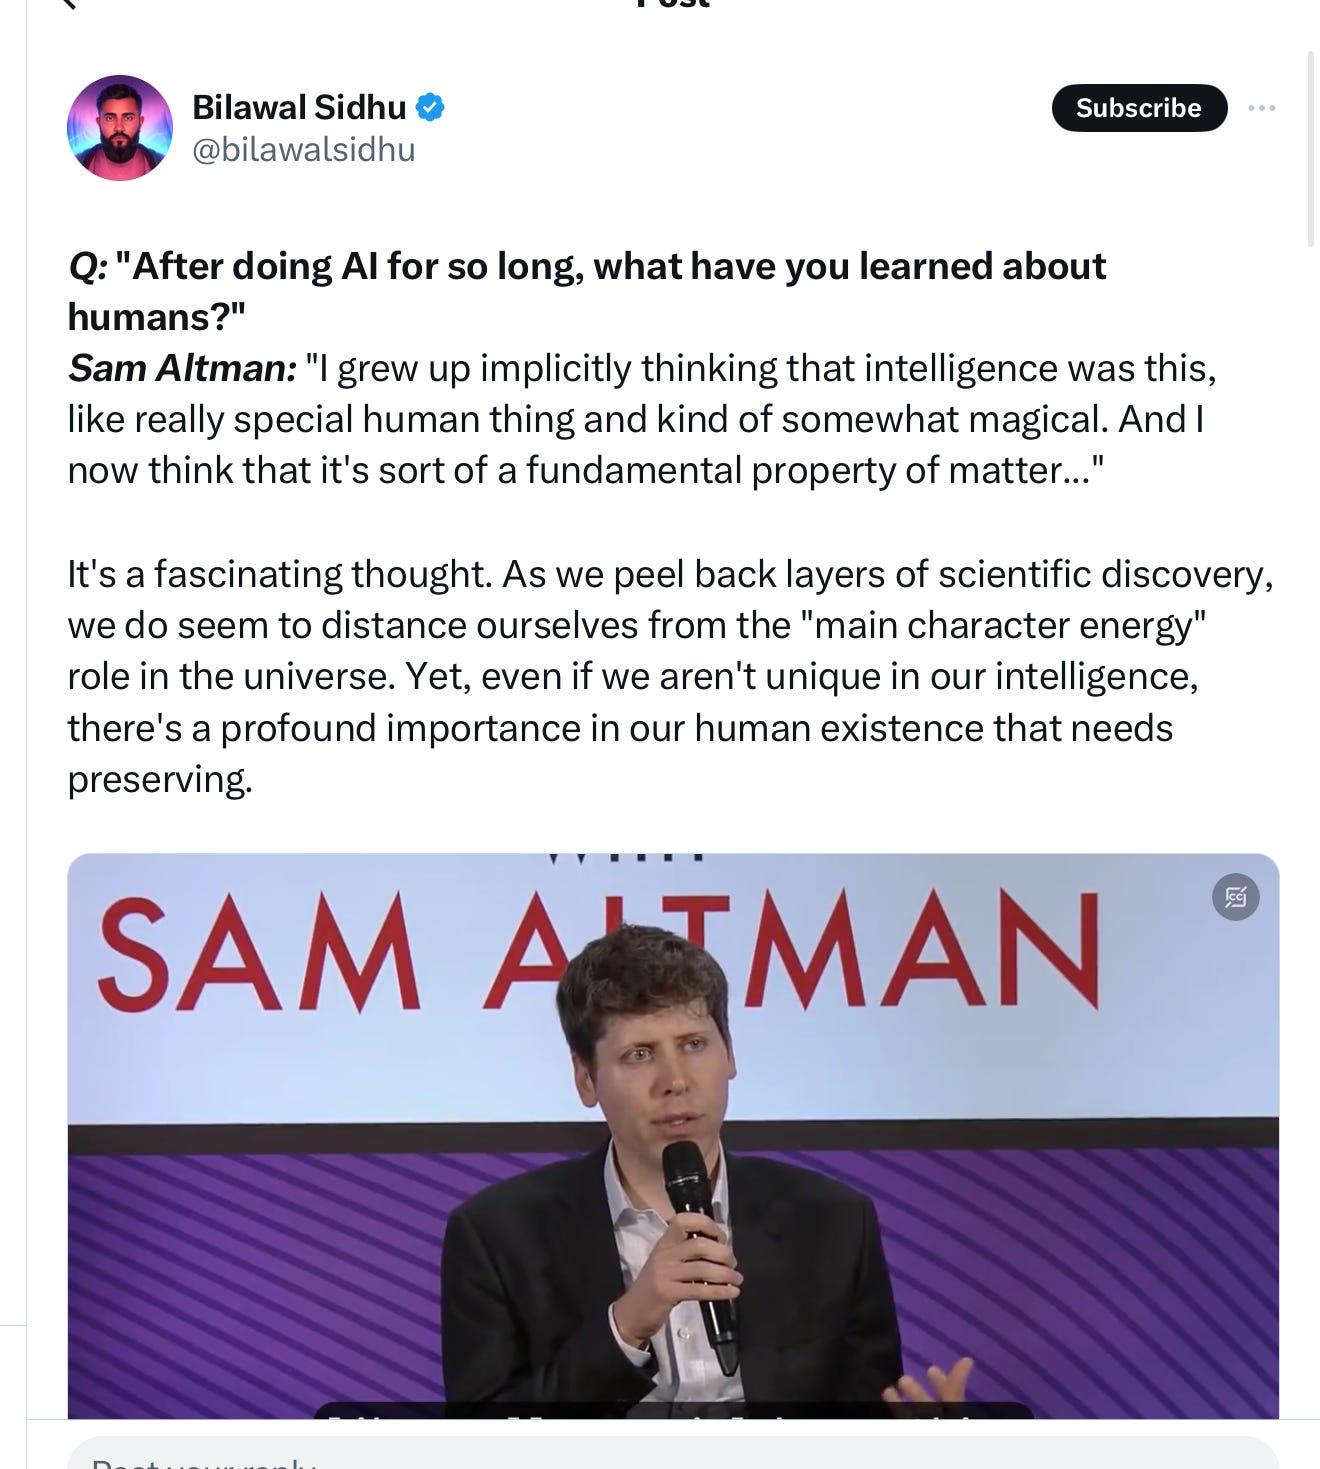The height and width of the screenshot is (1469, 1320).
Task: Open @bilawalsidhu's profile via the handle link
Action: pos(305,152)
